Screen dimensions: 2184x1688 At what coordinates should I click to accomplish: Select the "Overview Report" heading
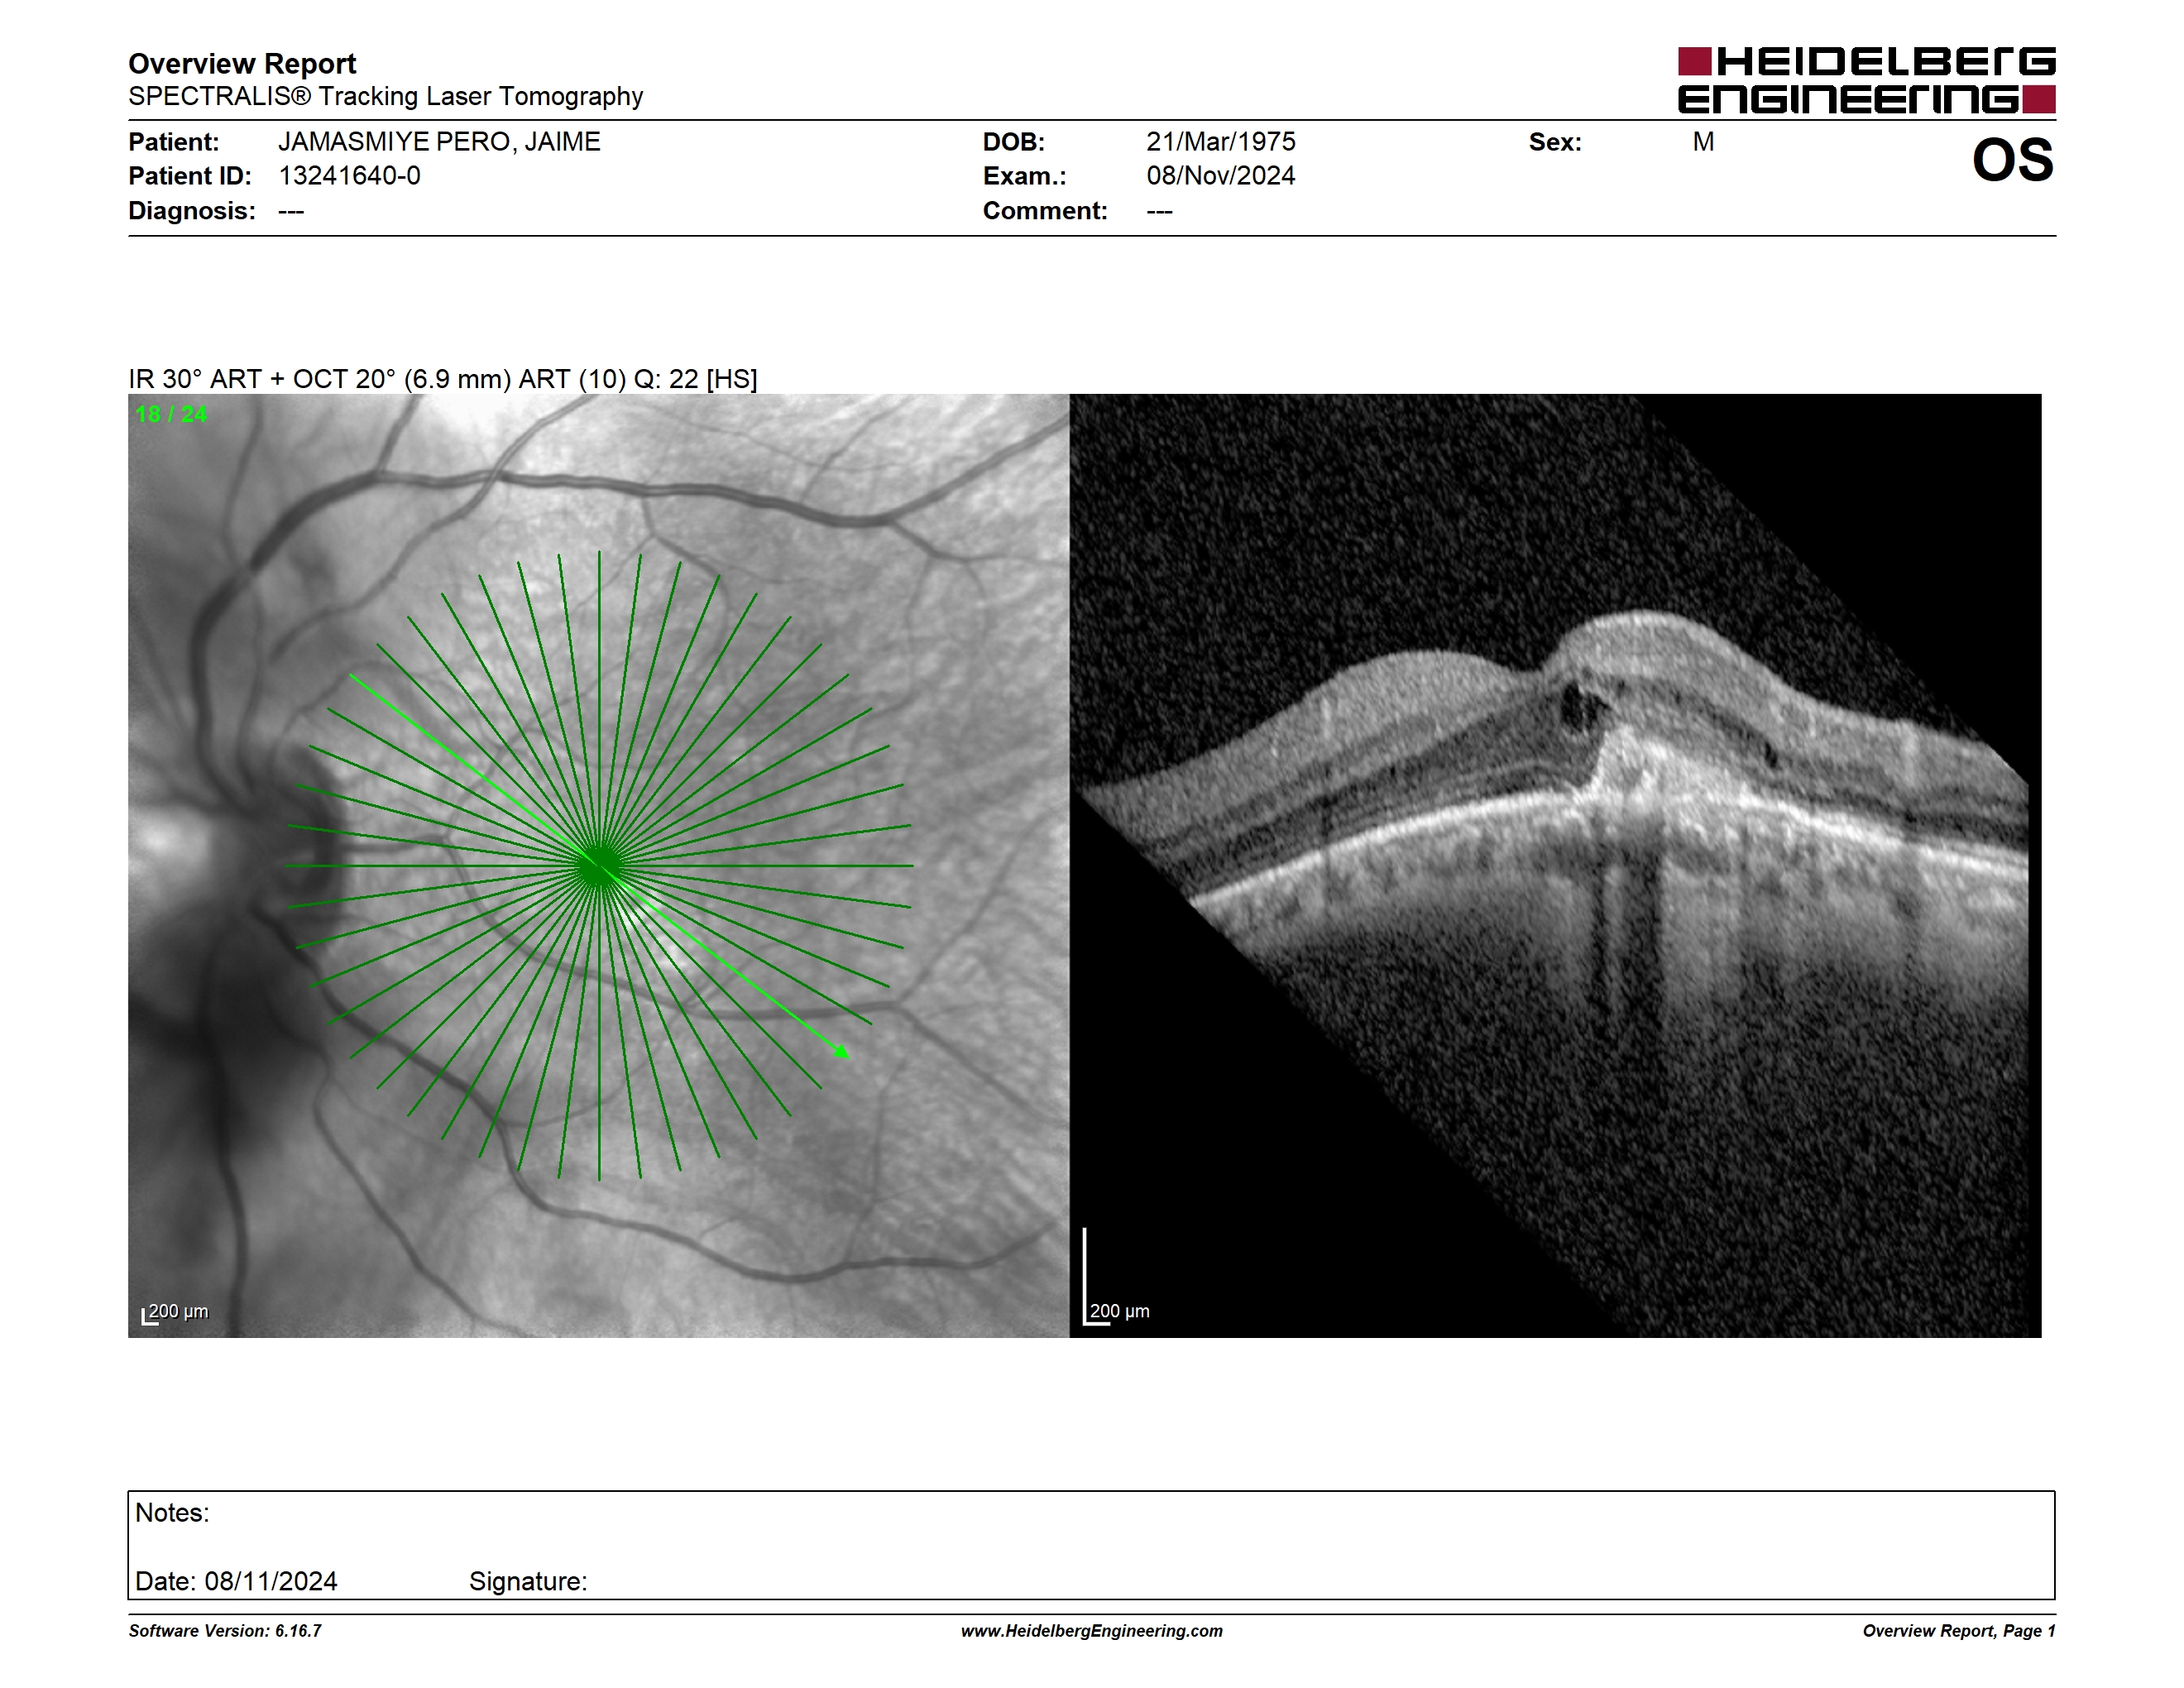(242, 64)
